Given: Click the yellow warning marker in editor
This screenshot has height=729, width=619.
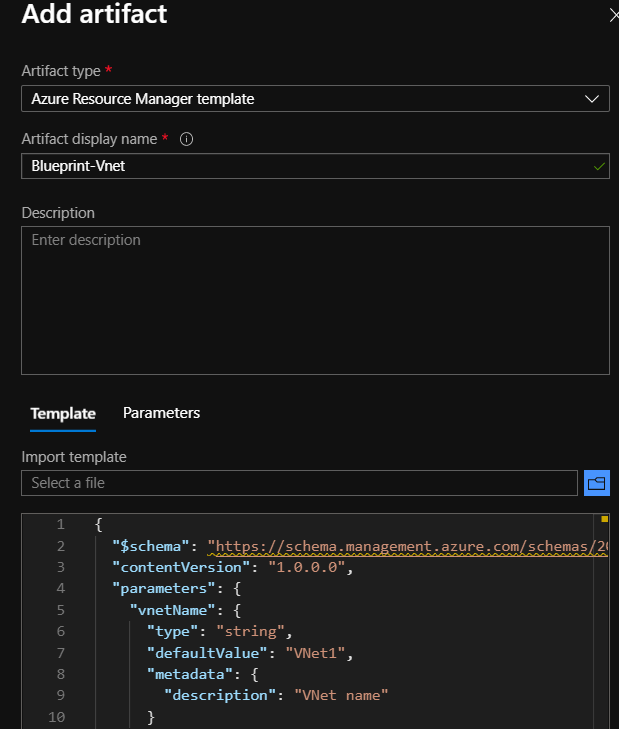Looking at the screenshot, I should click(604, 520).
